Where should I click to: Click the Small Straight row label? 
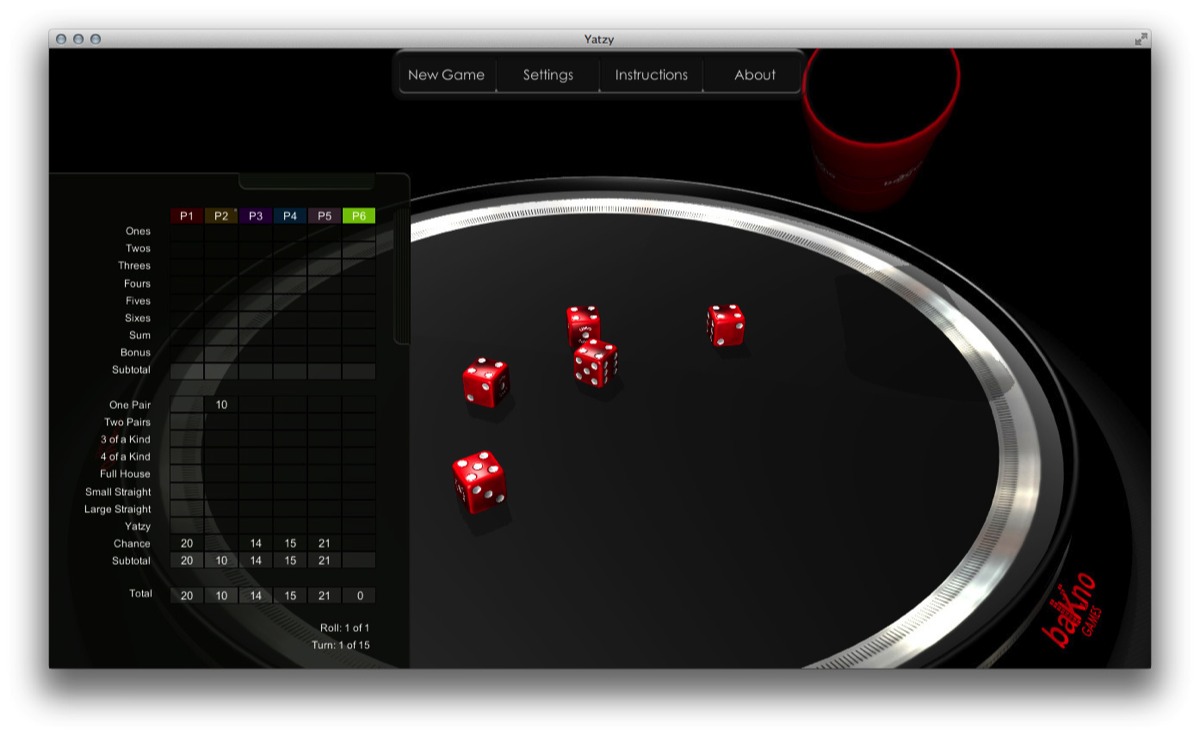[118, 492]
